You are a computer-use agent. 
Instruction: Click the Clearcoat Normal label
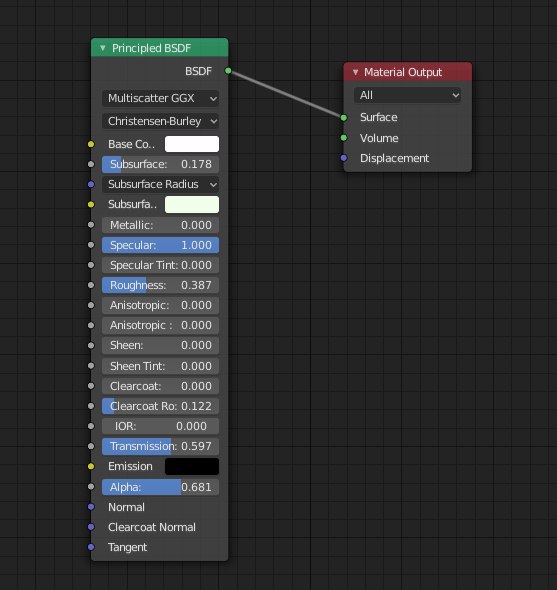click(x=152, y=527)
